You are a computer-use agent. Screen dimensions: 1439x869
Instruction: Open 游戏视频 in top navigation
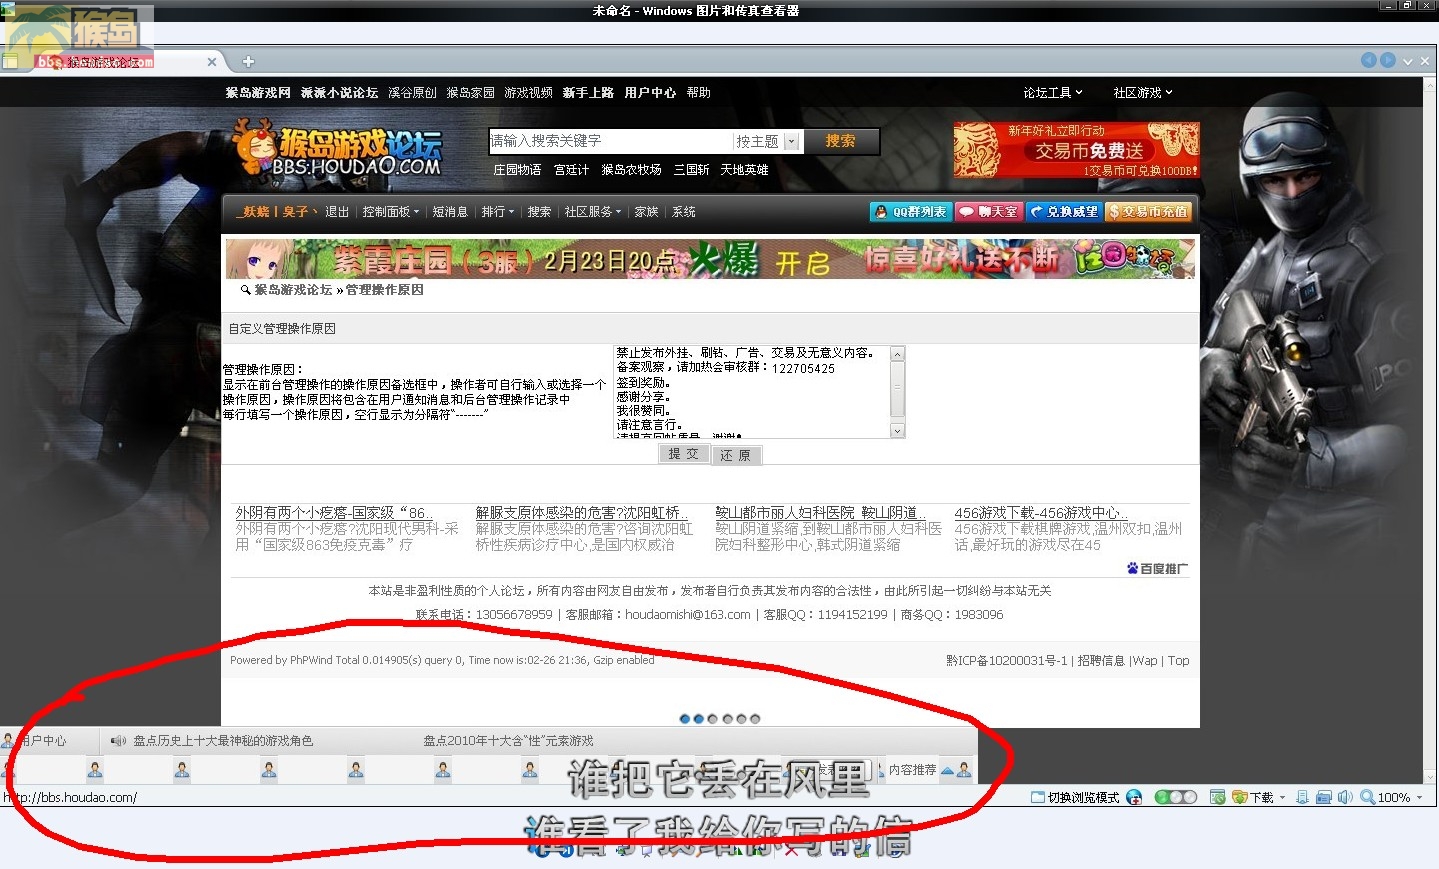(x=528, y=92)
